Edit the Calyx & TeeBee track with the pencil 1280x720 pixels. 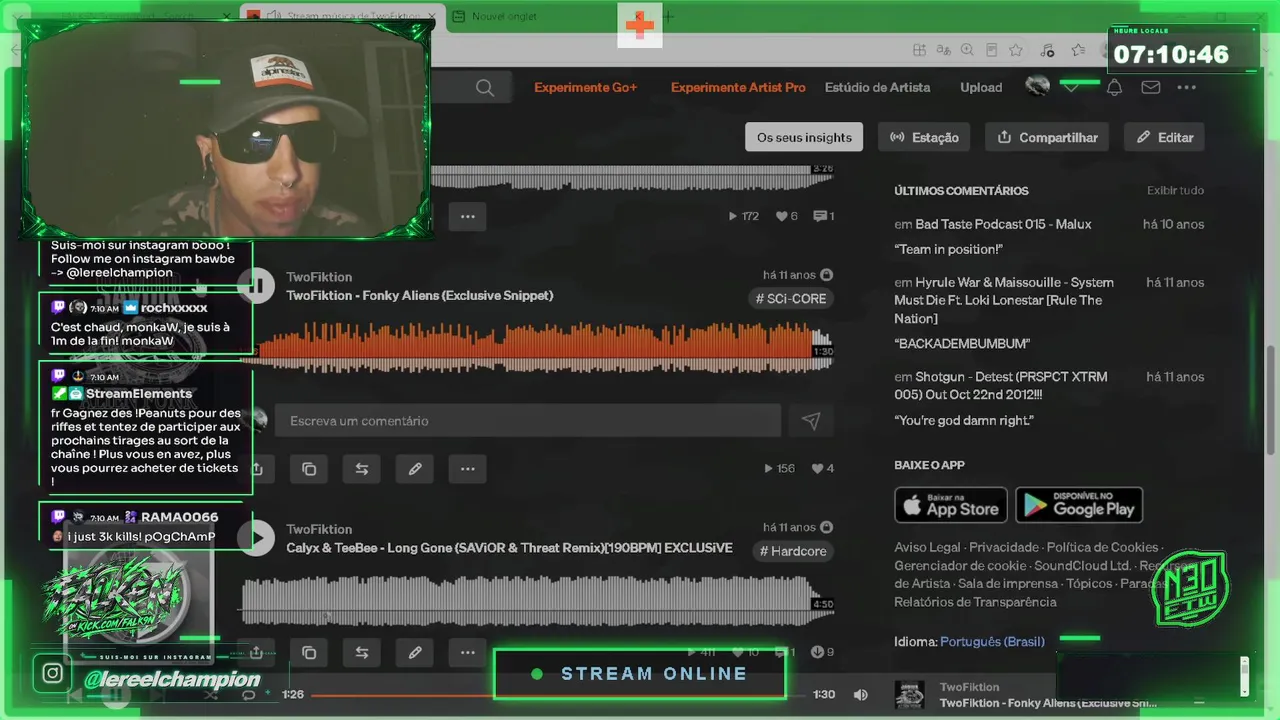[415, 653]
